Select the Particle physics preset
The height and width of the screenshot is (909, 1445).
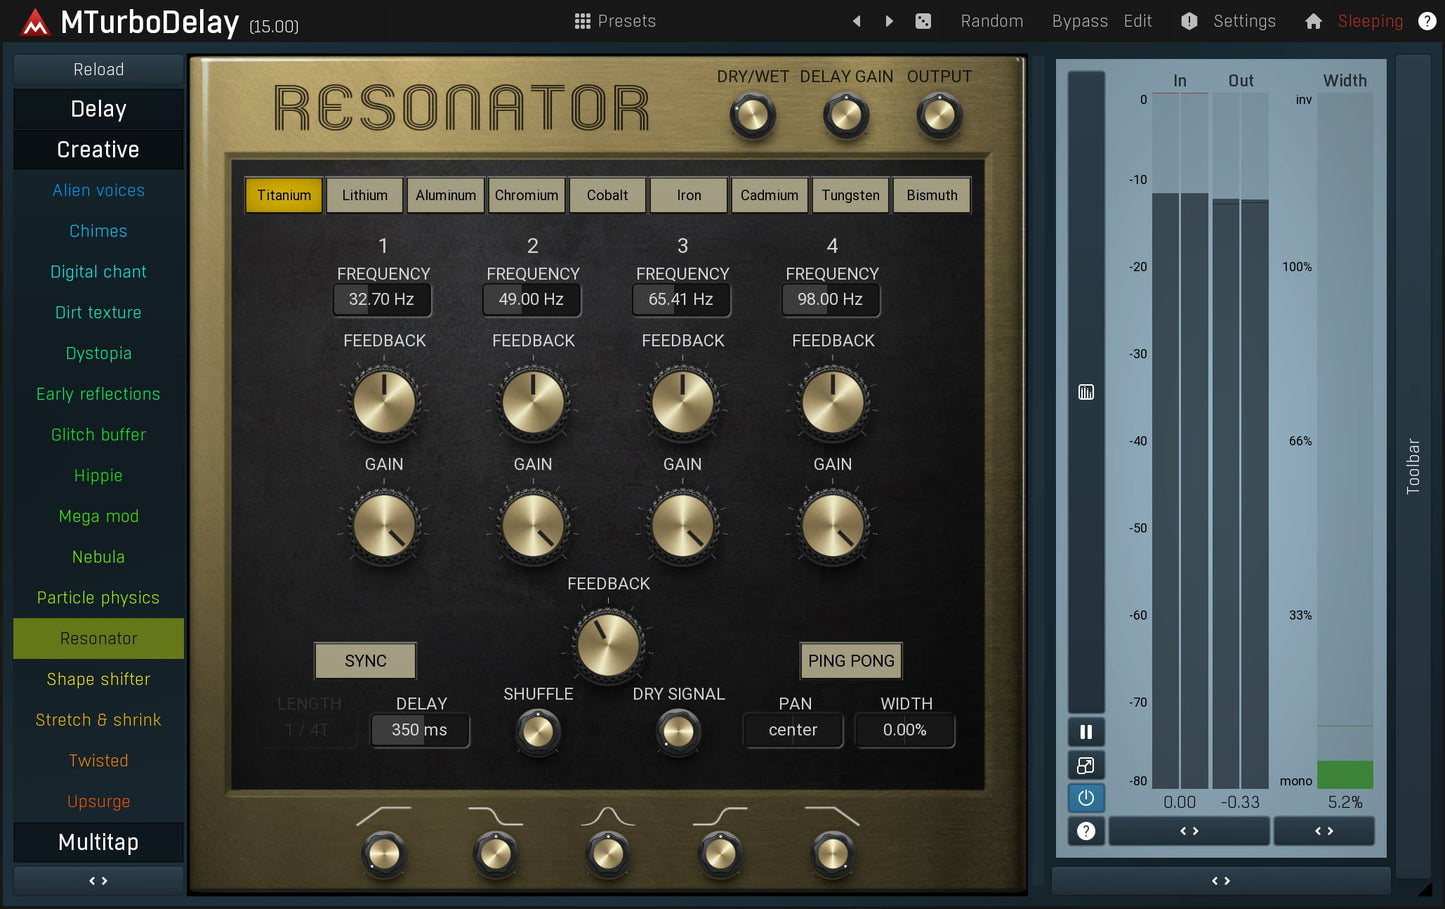pyautogui.click(x=98, y=597)
